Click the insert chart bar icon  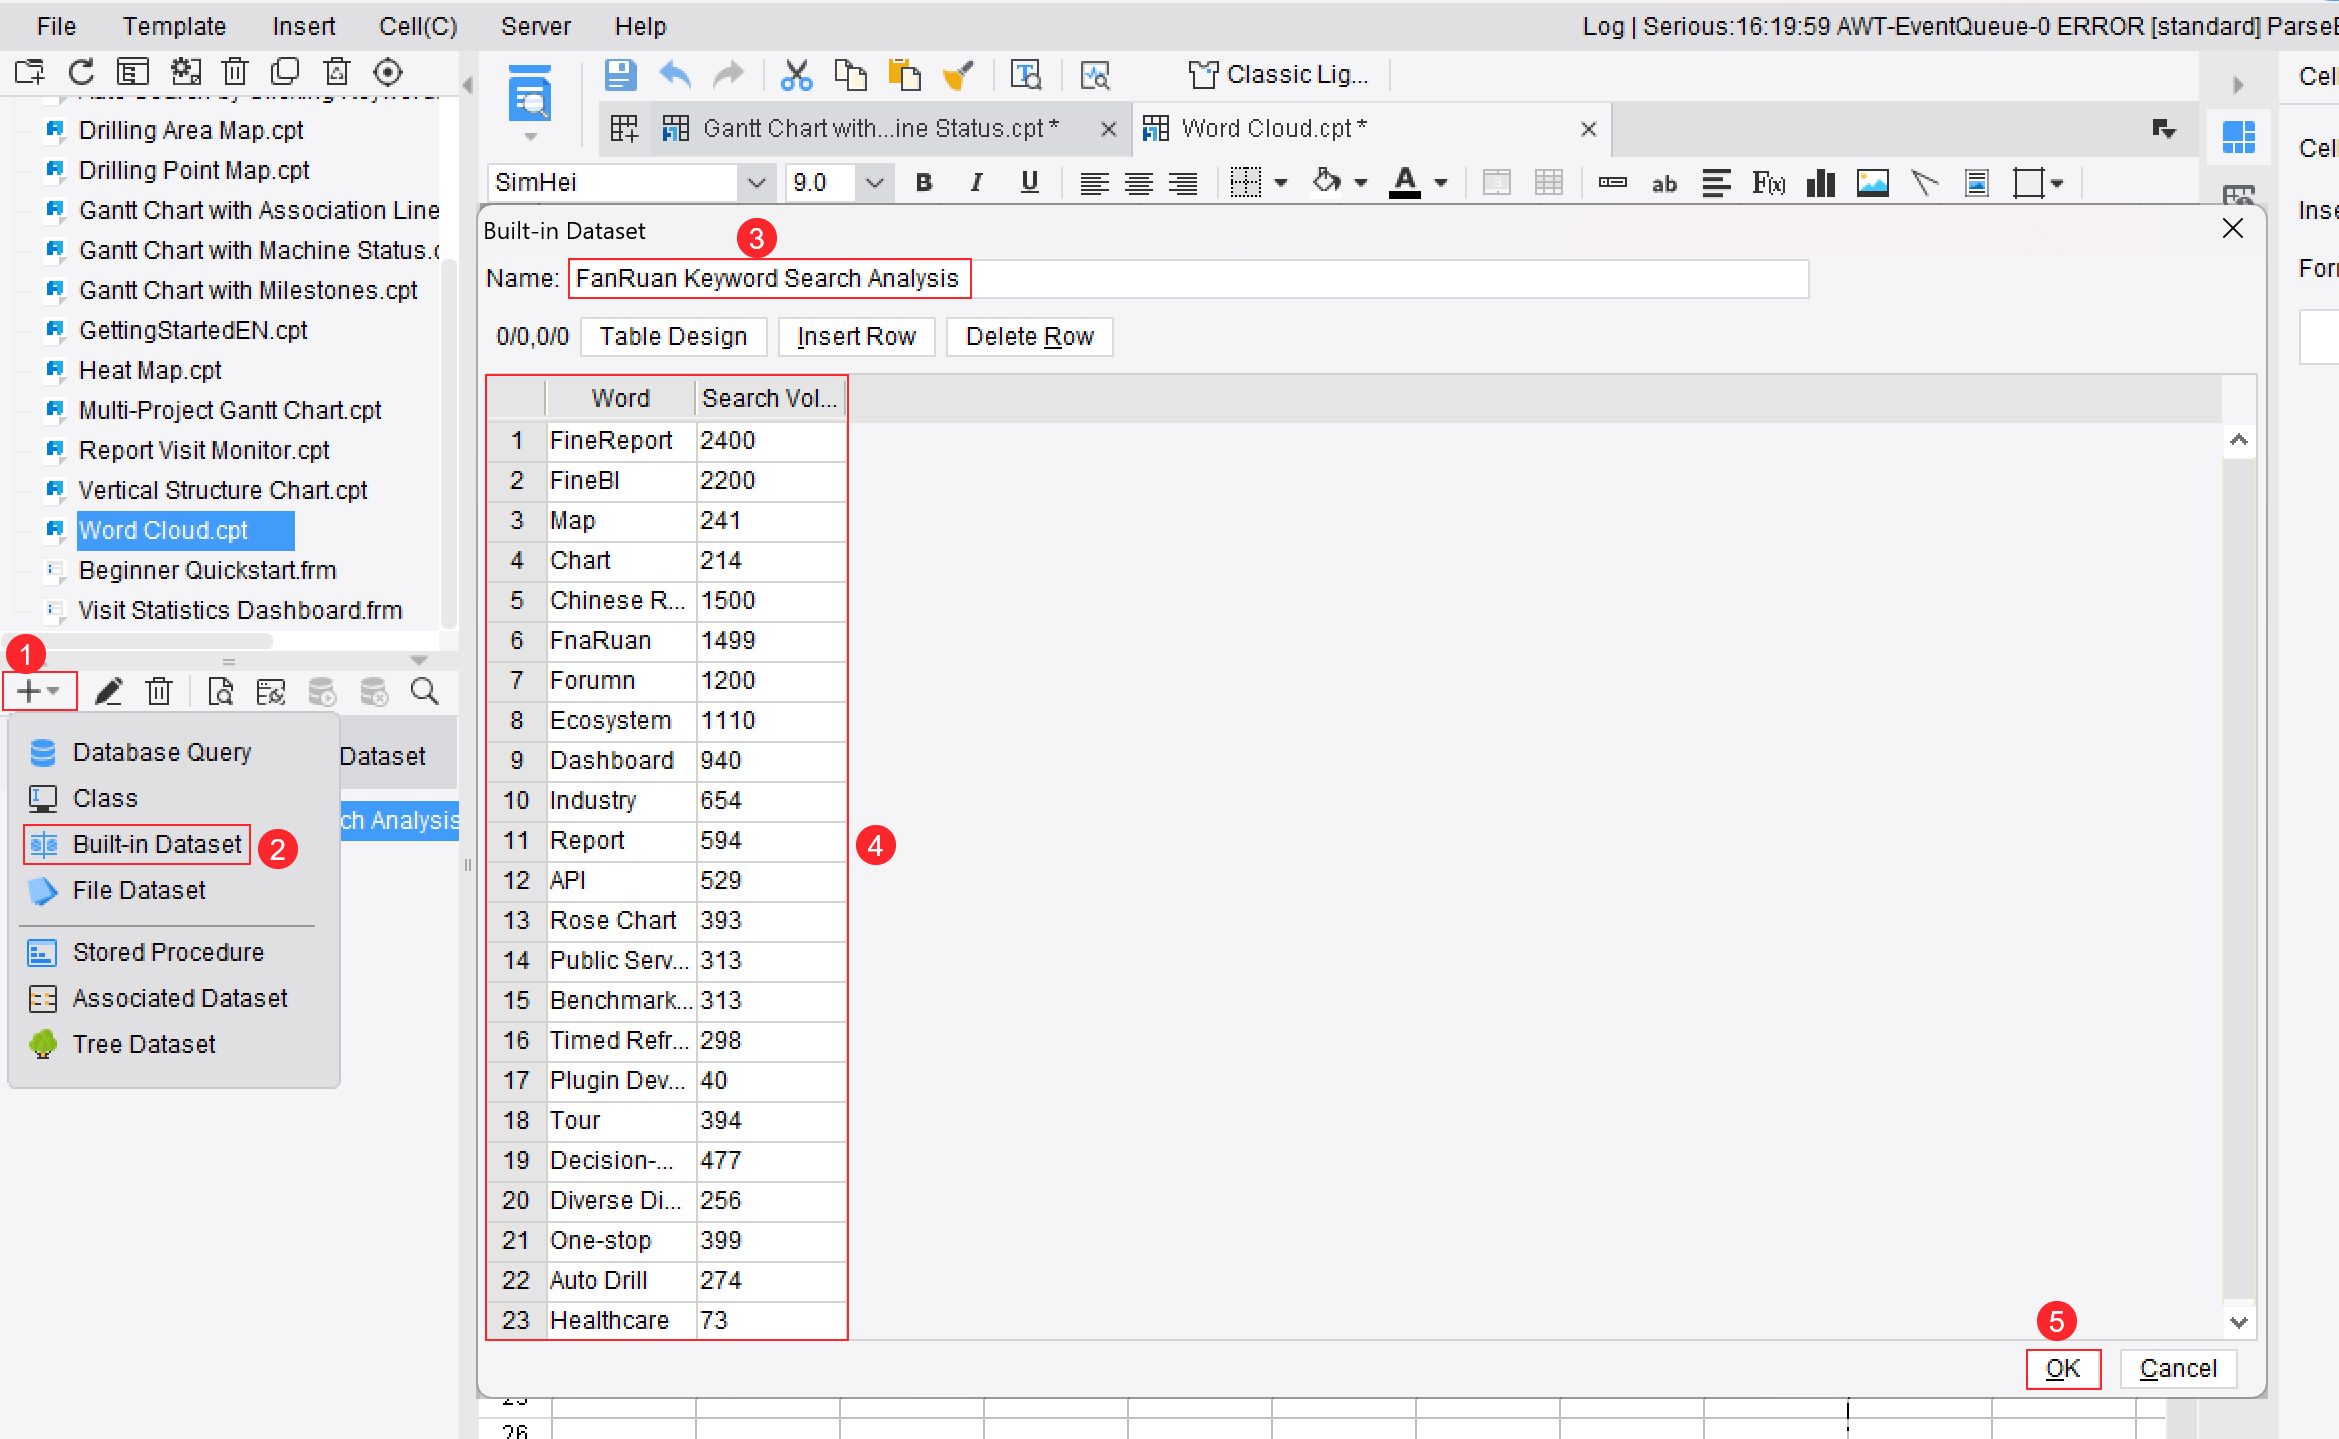coord(1821,183)
